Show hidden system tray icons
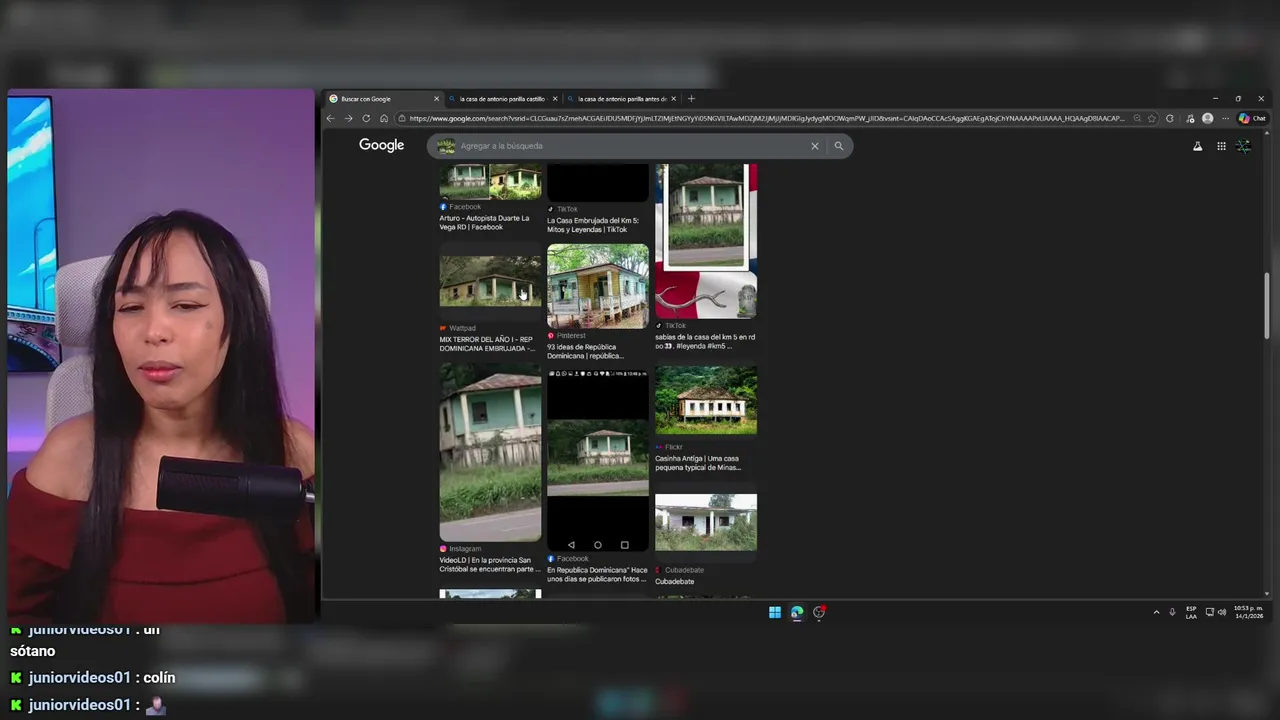 click(1156, 612)
